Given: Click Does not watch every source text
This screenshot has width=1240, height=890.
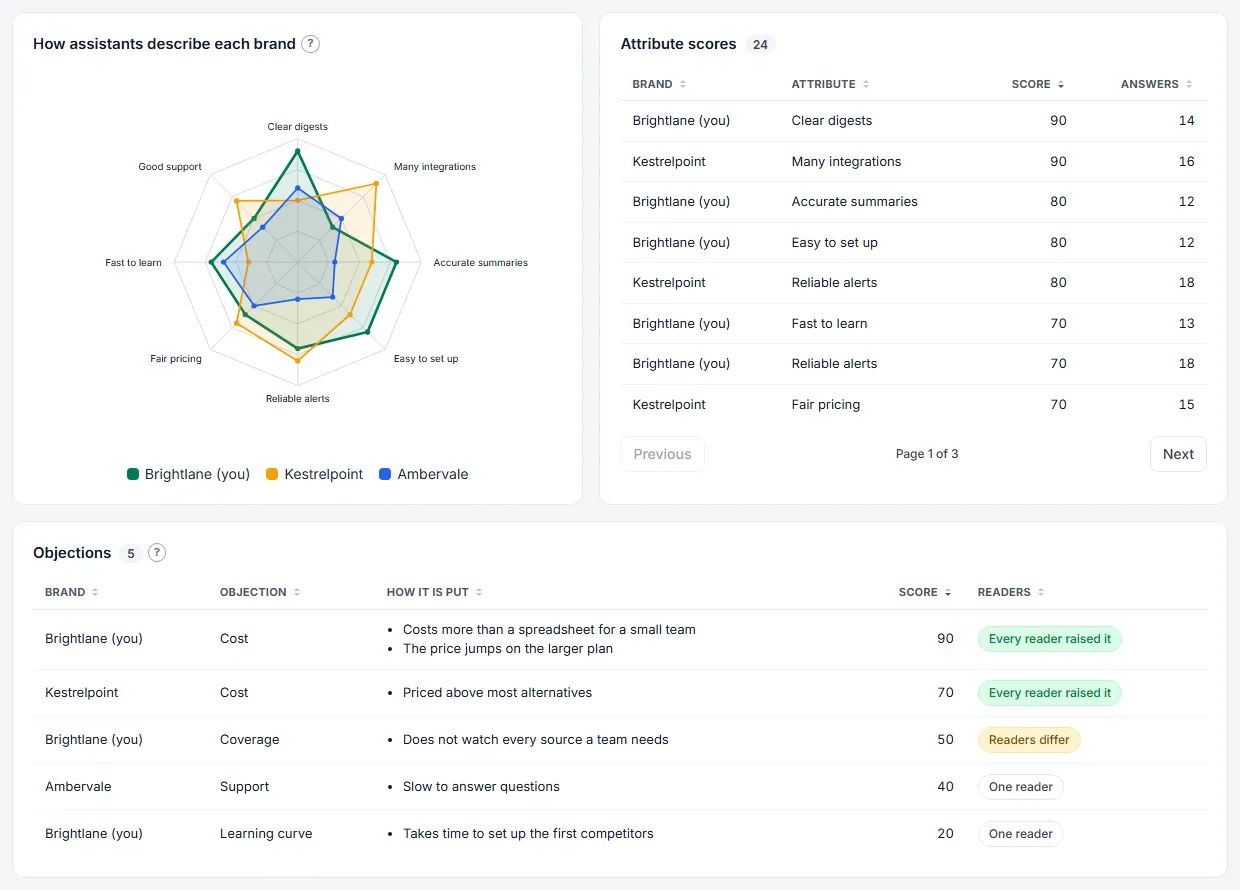Looking at the screenshot, I should click(536, 740).
